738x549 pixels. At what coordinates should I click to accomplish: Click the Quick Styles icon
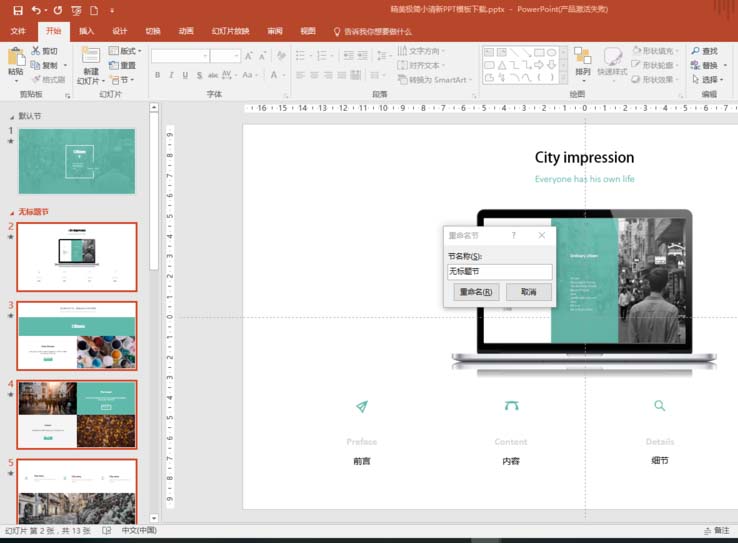(x=612, y=58)
